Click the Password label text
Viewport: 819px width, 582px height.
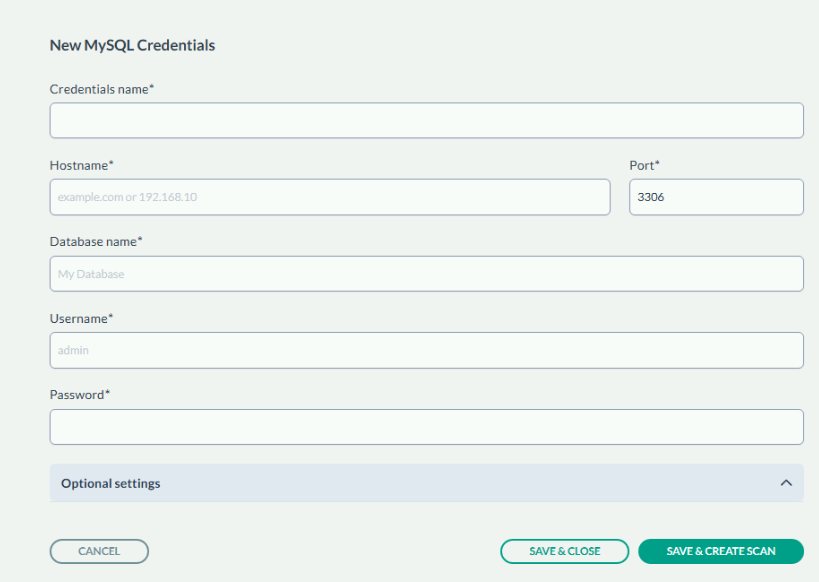click(x=79, y=395)
